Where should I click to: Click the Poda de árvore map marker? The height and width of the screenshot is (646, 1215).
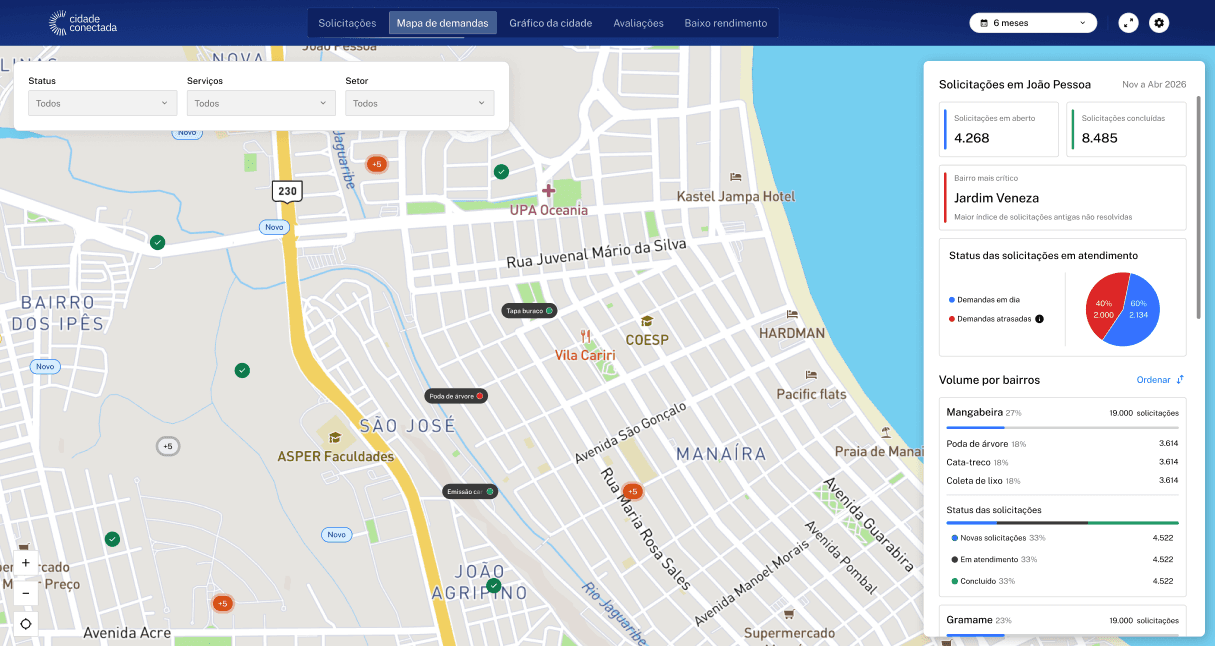coord(456,396)
